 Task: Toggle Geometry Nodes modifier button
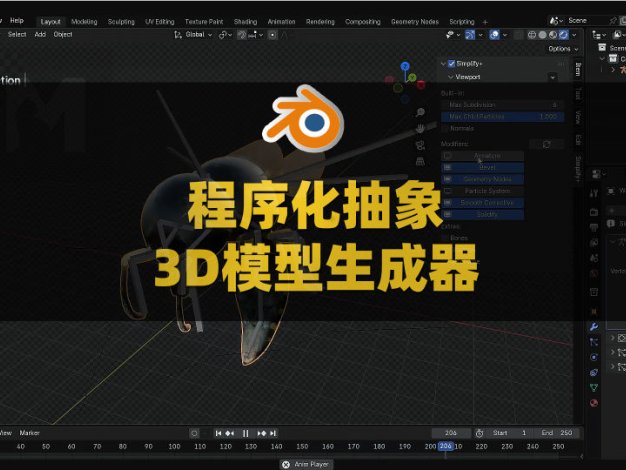[x=483, y=179]
